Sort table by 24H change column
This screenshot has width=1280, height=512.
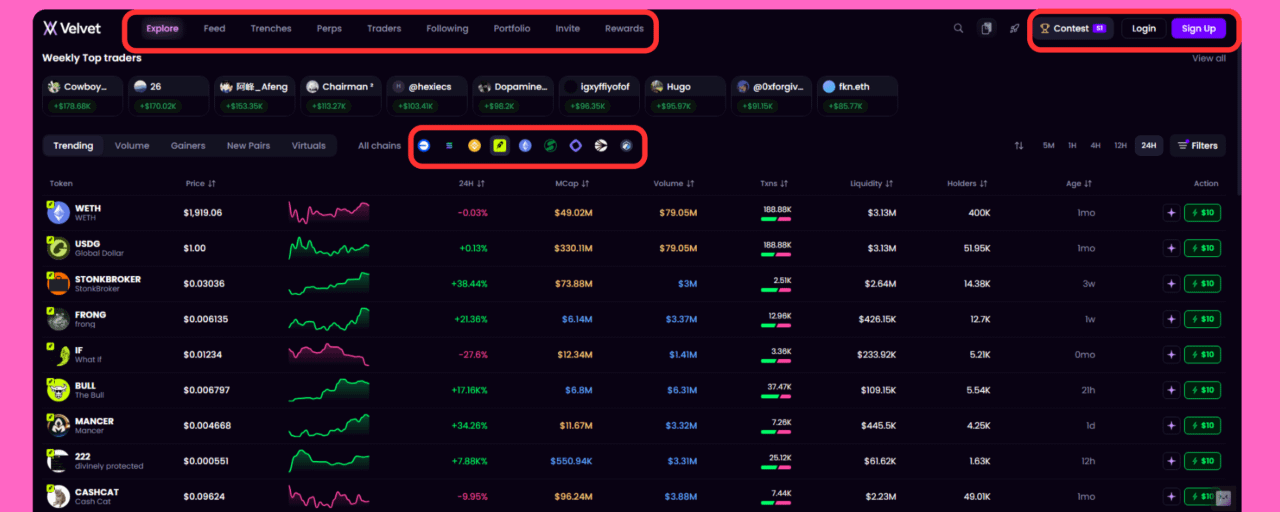472,184
